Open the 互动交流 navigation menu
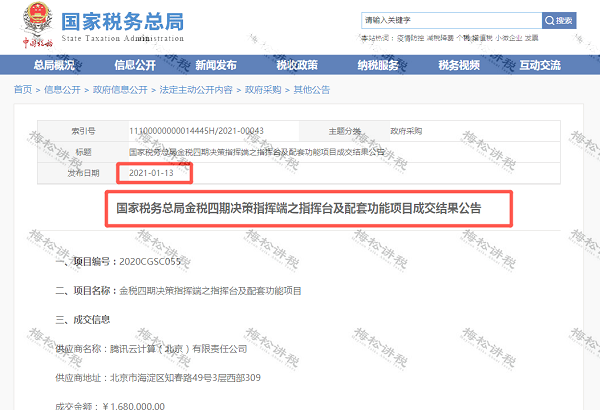Viewport: 600px width, 410px height. [x=540, y=65]
